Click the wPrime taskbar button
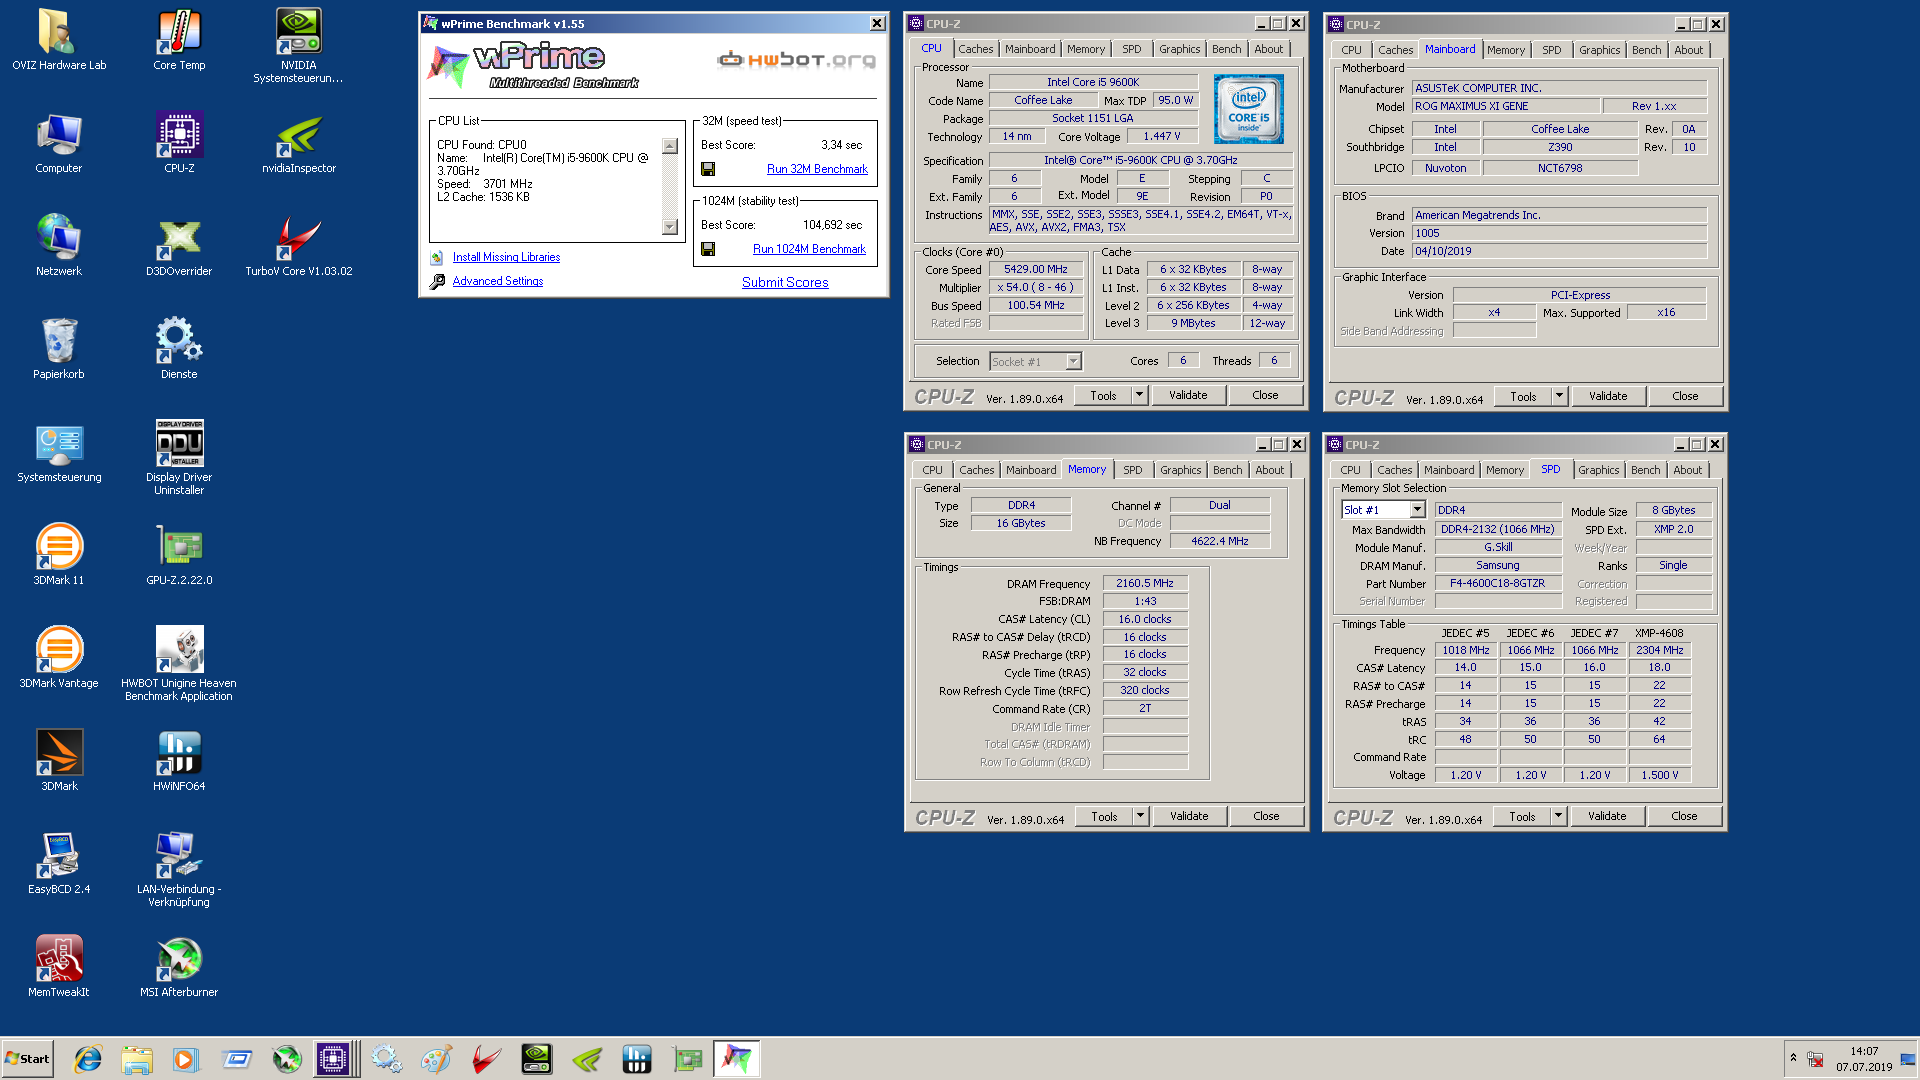 [x=737, y=1059]
